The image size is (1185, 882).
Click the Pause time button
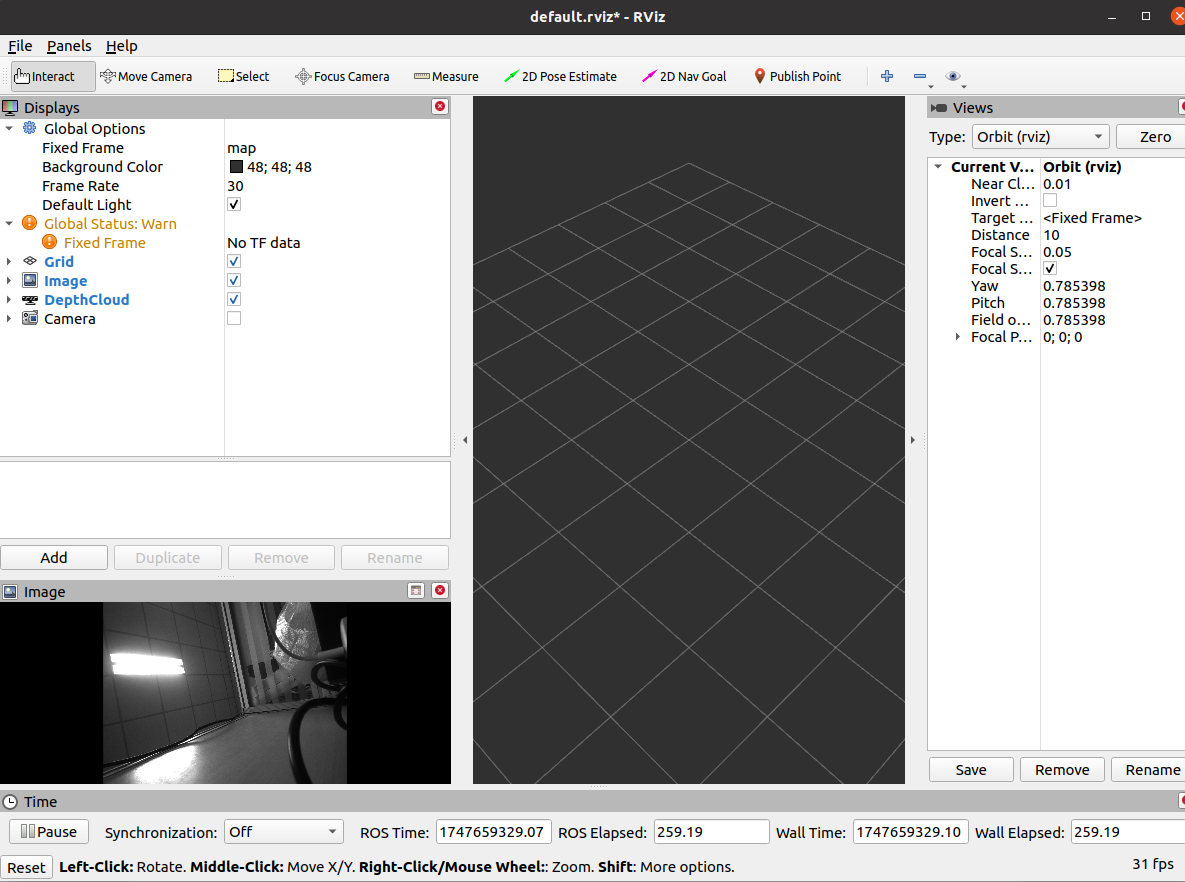tap(49, 832)
